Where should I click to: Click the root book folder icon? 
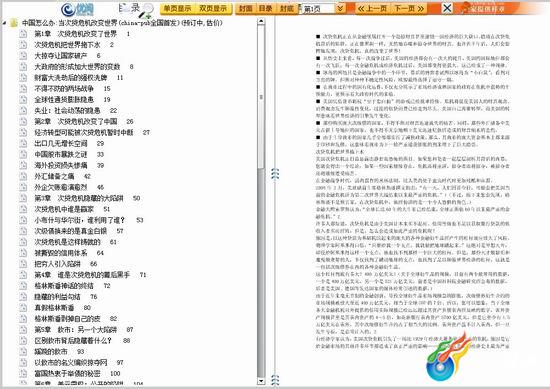(x=14, y=23)
